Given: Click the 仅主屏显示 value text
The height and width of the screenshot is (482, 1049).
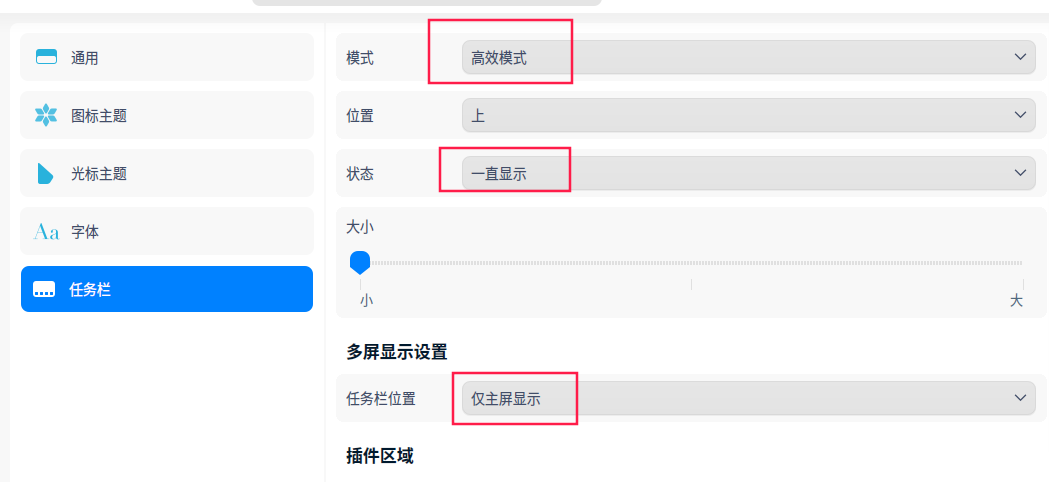Looking at the screenshot, I should click(506, 399).
